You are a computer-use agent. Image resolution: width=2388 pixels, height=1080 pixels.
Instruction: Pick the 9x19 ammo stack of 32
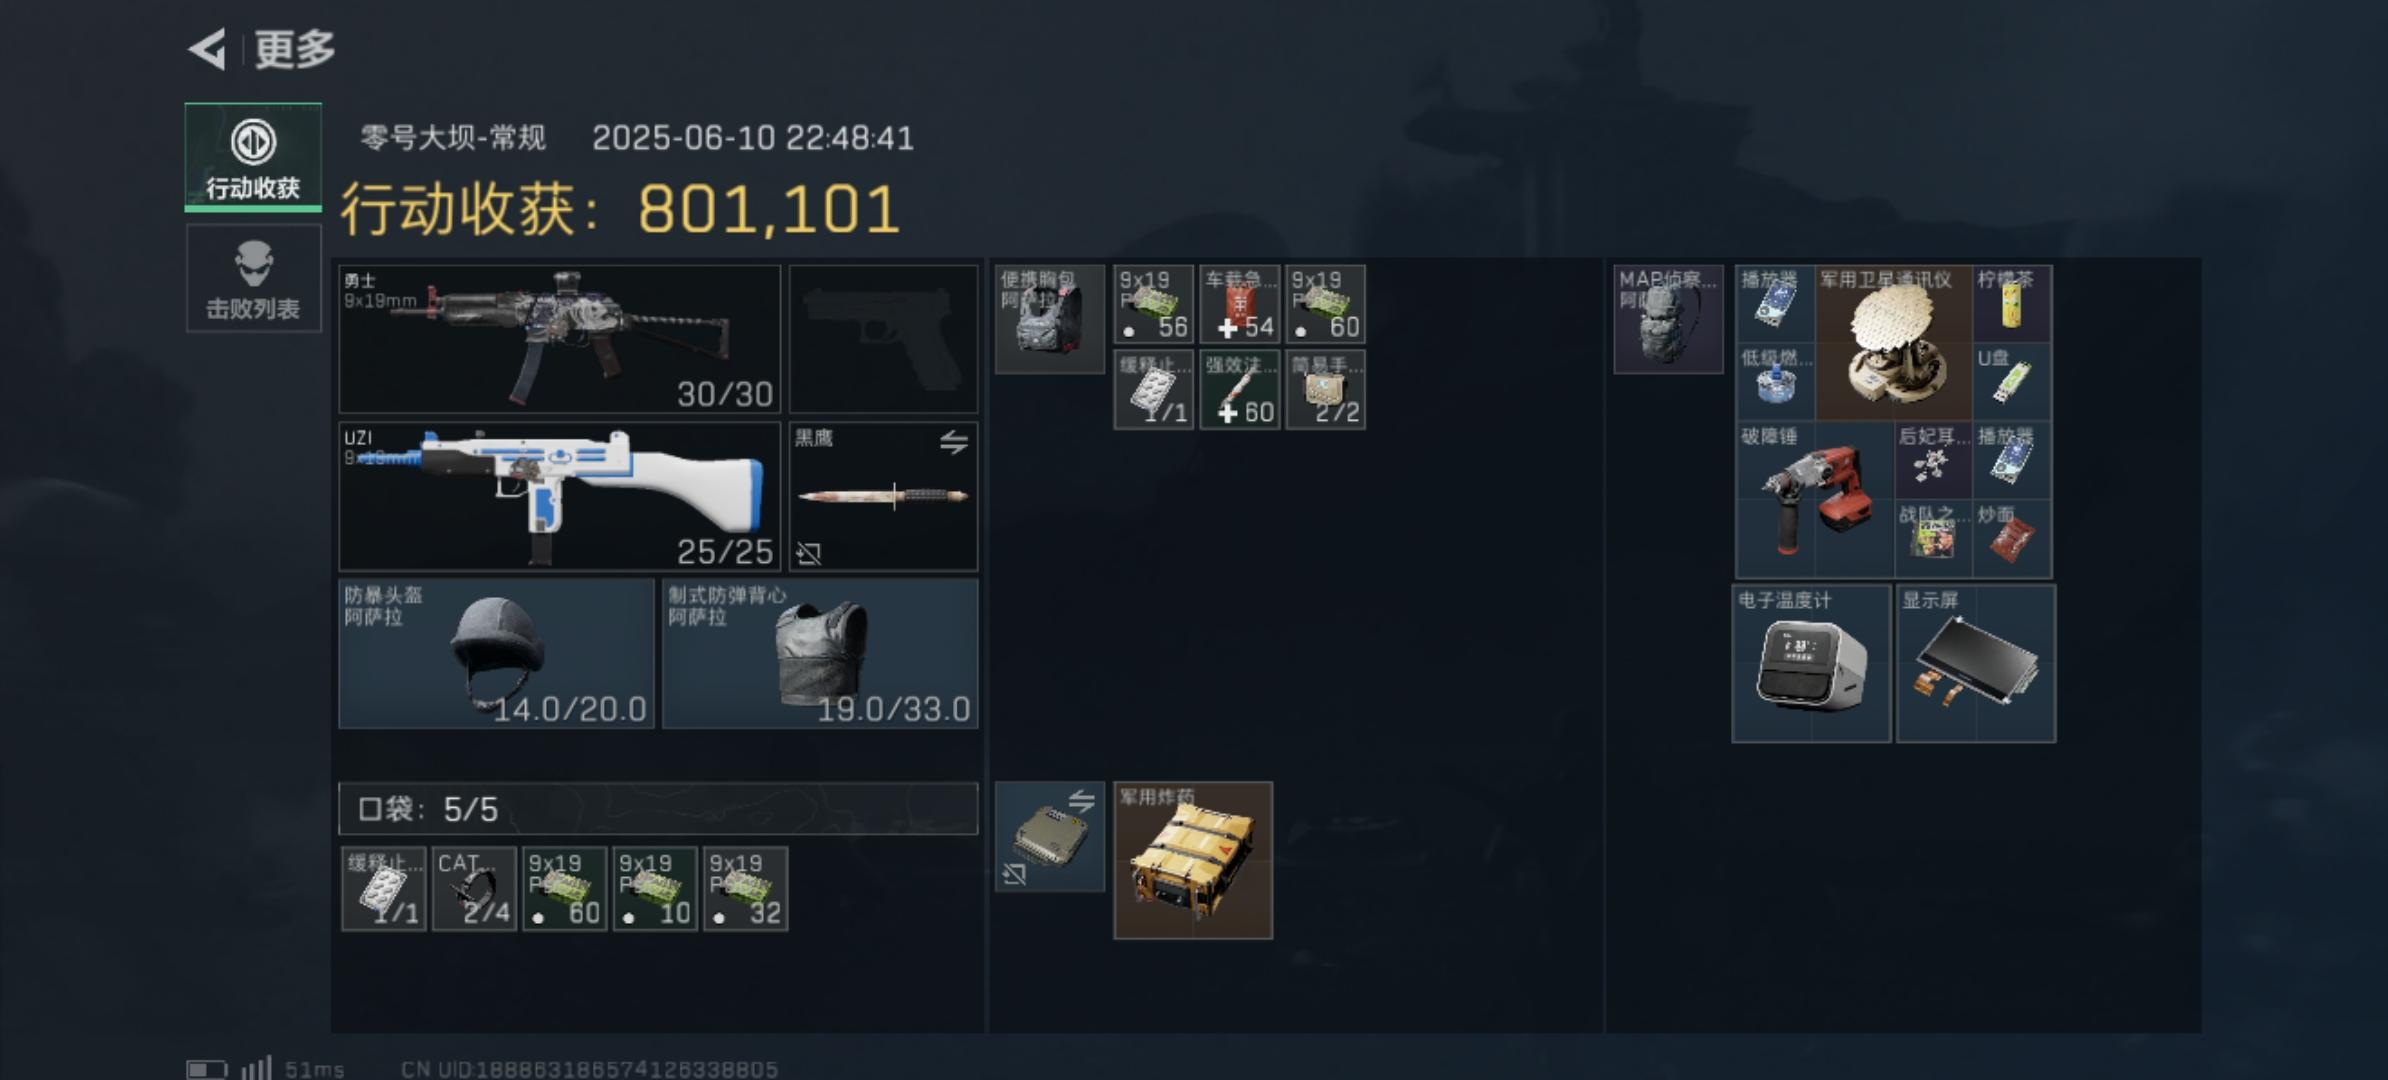coord(745,889)
